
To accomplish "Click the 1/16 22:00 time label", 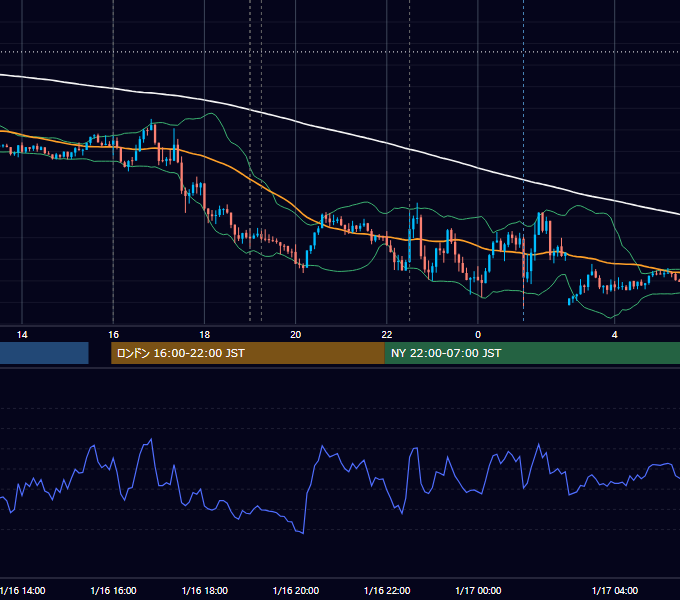I will [387, 590].
